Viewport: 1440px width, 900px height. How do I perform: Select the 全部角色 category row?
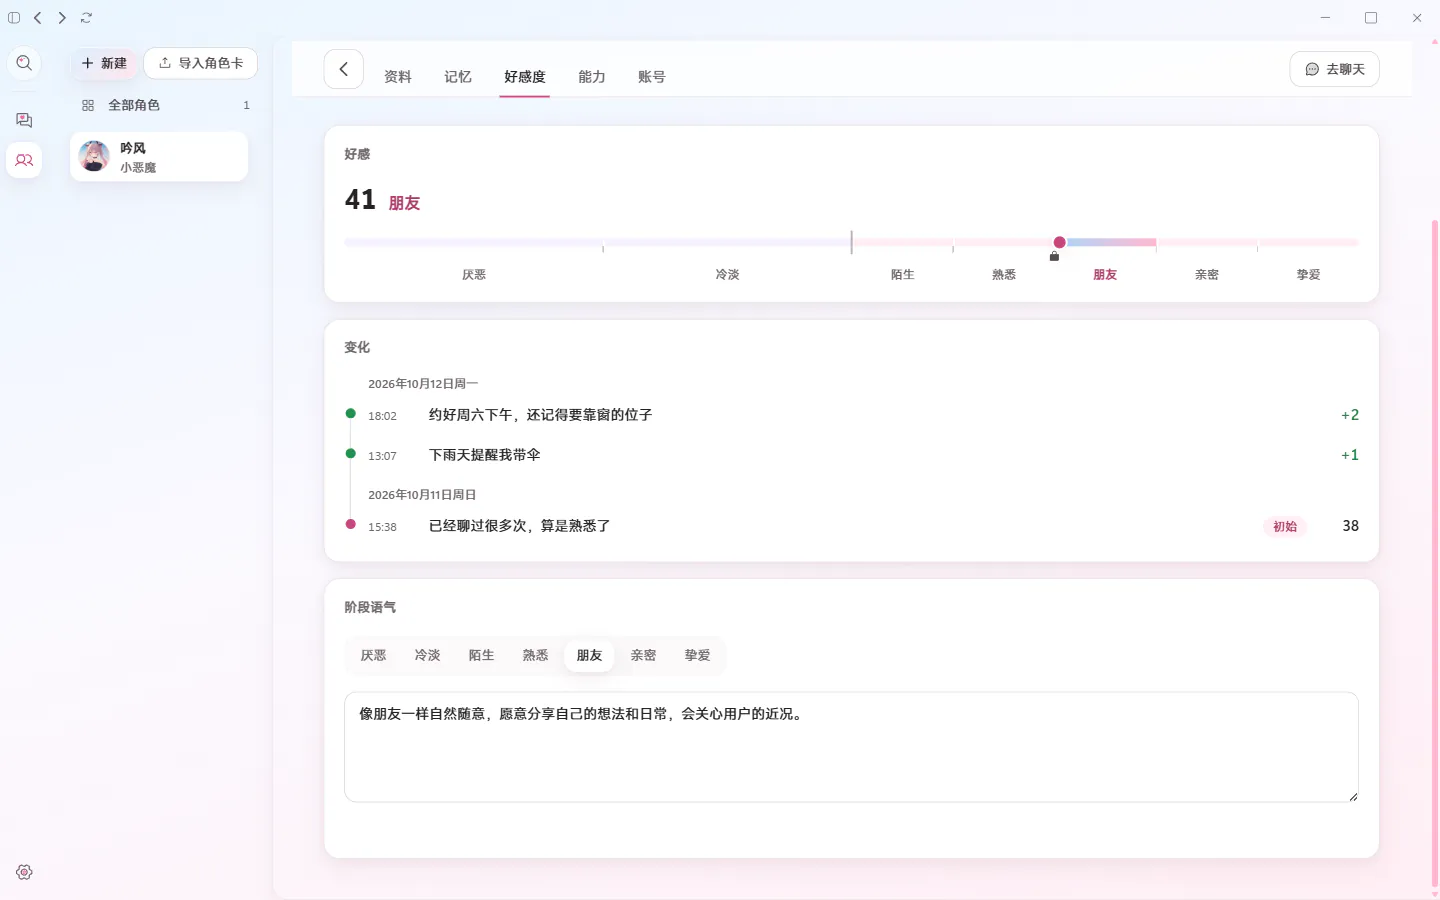pos(165,105)
